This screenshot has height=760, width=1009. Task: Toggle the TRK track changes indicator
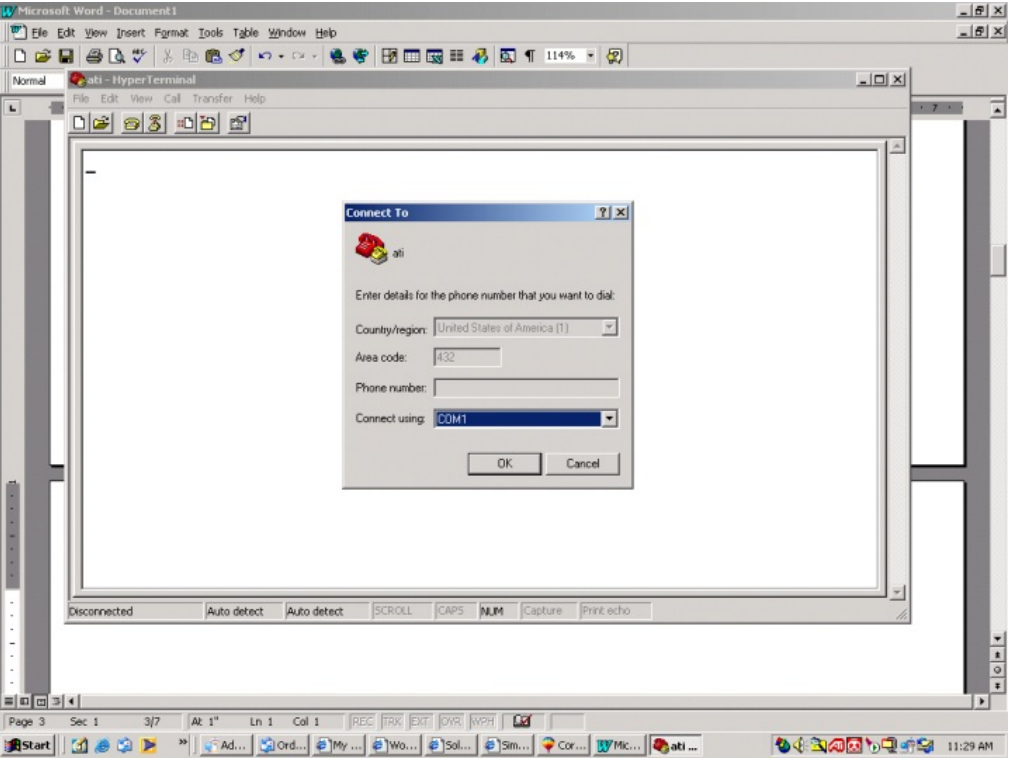tap(391, 721)
